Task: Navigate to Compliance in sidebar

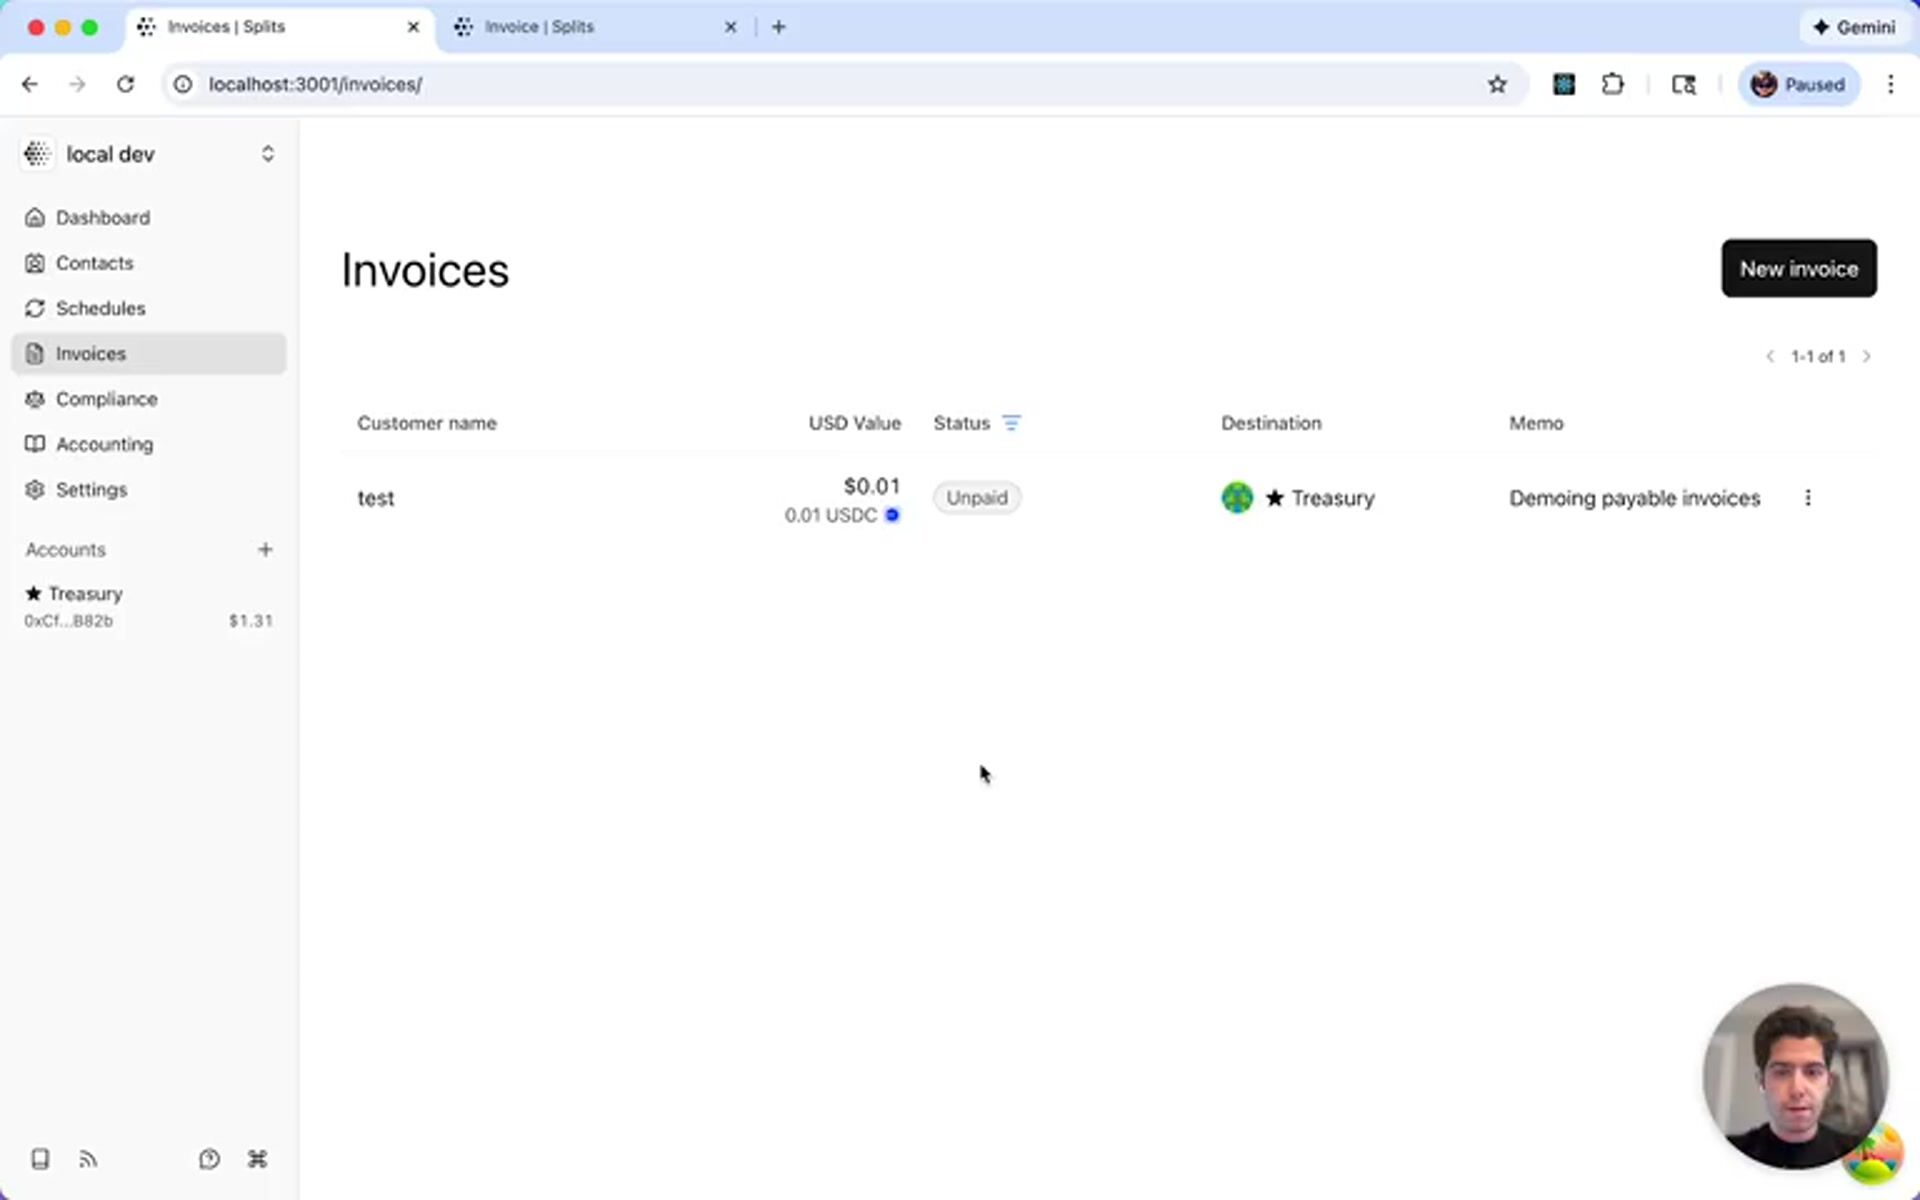Action: click(x=106, y=399)
